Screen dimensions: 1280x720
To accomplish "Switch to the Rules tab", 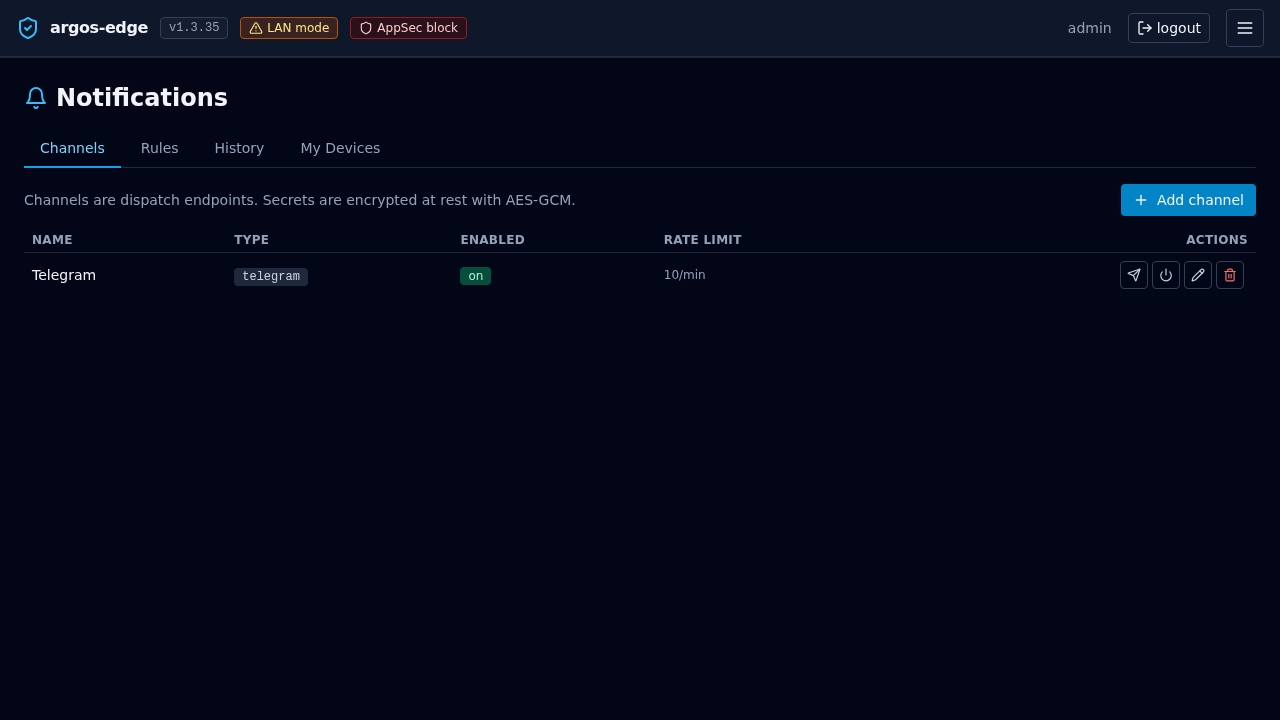I will click(x=160, y=148).
